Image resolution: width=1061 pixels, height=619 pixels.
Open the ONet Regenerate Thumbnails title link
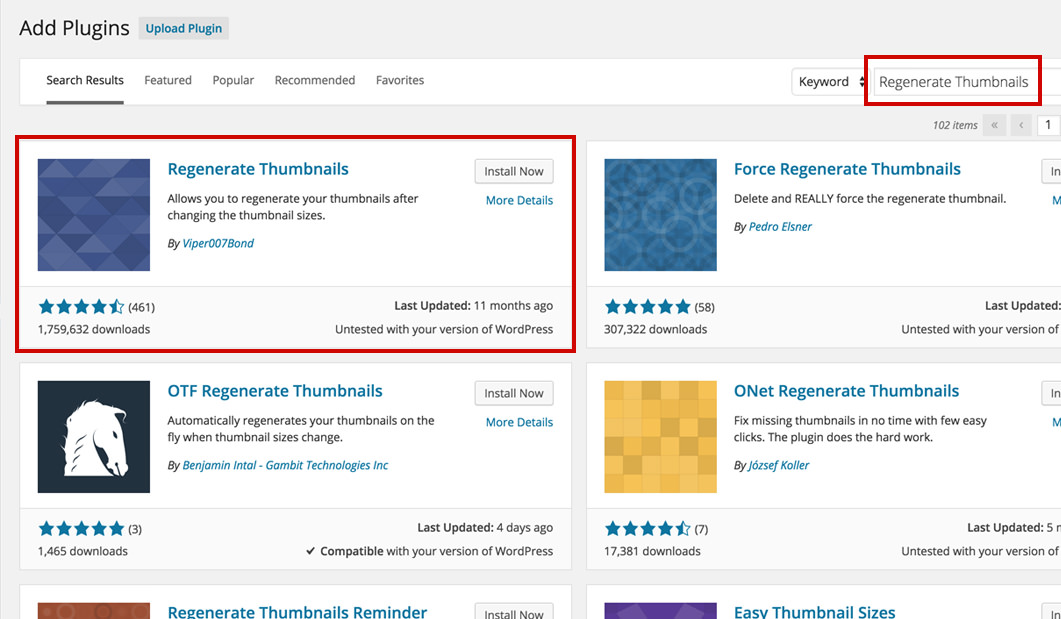(x=846, y=391)
